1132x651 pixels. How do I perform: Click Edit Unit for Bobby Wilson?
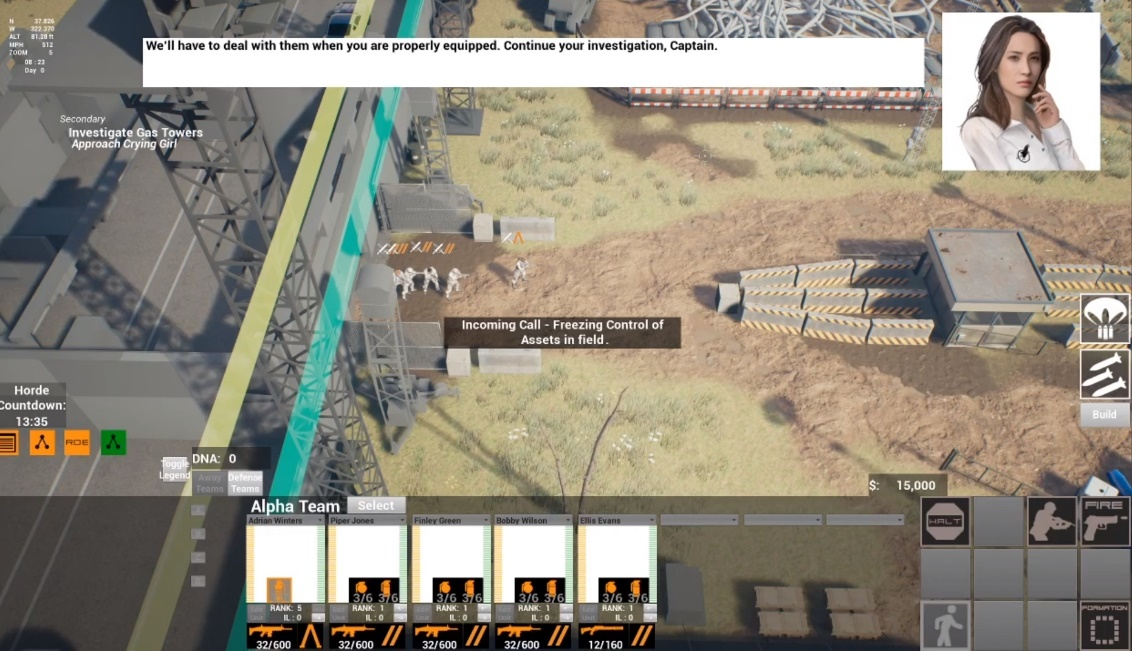click(x=505, y=613)
